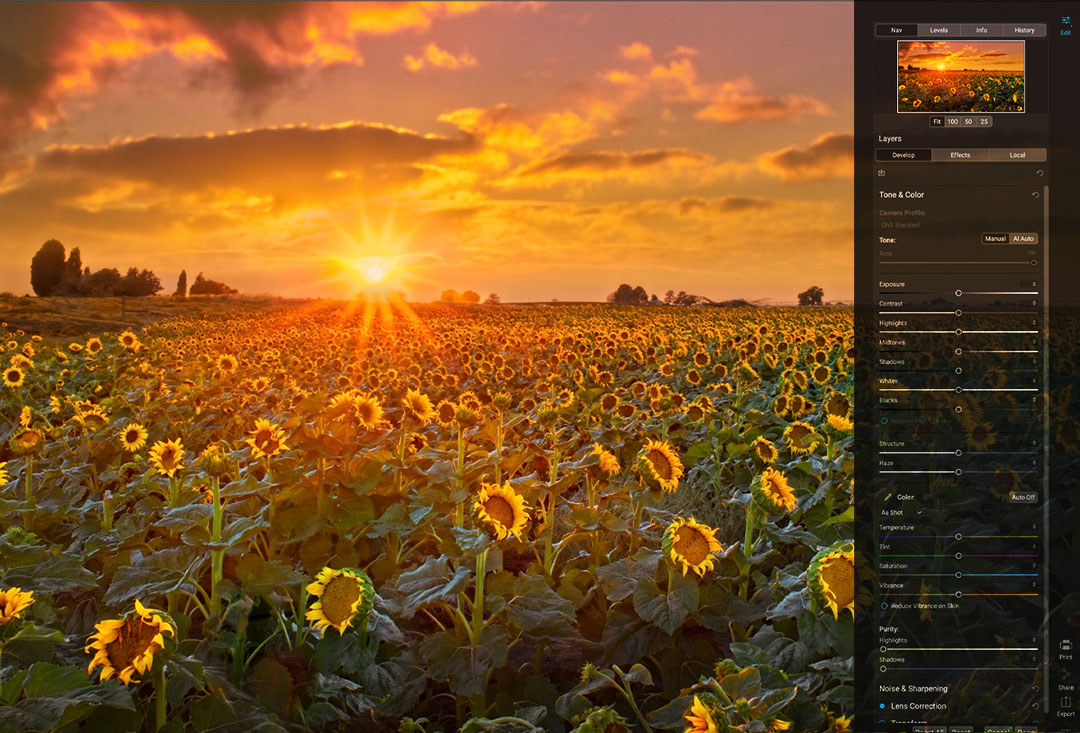
Task: Open the Edit module icon
Action: [x=1066, y=21]
